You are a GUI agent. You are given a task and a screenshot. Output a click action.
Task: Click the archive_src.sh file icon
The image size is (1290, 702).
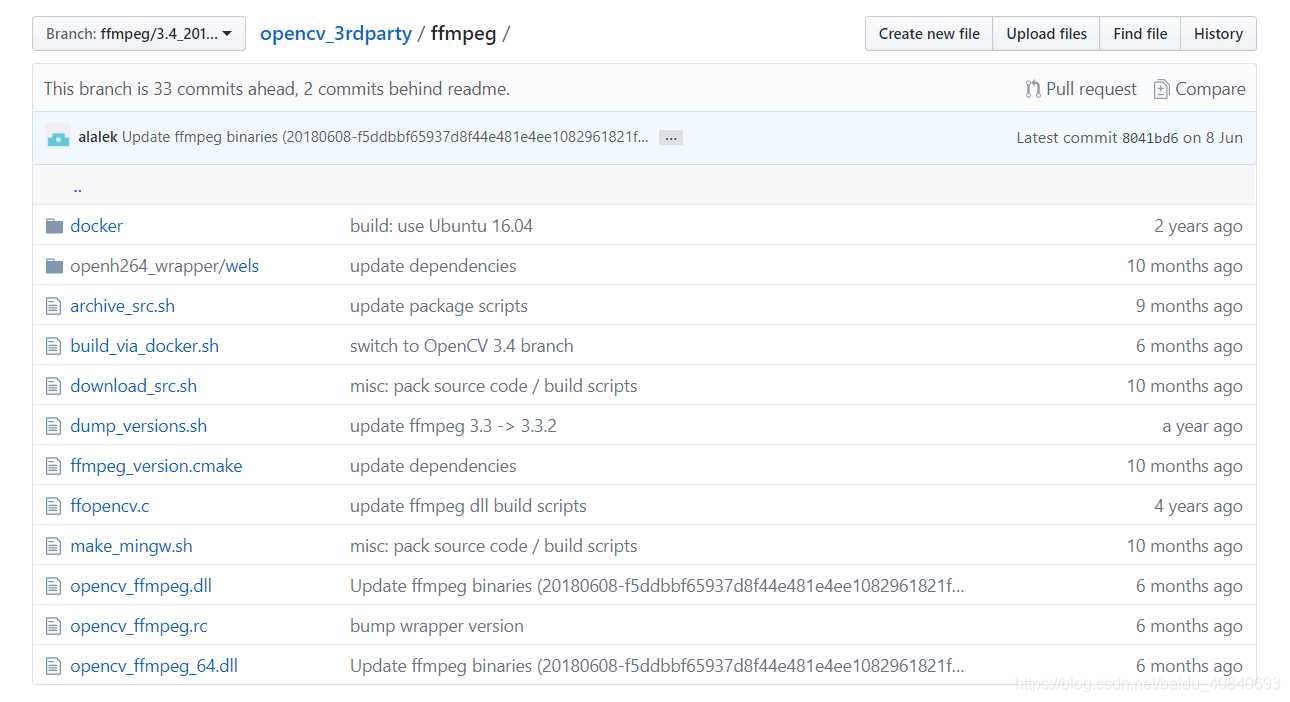[54, 306]
